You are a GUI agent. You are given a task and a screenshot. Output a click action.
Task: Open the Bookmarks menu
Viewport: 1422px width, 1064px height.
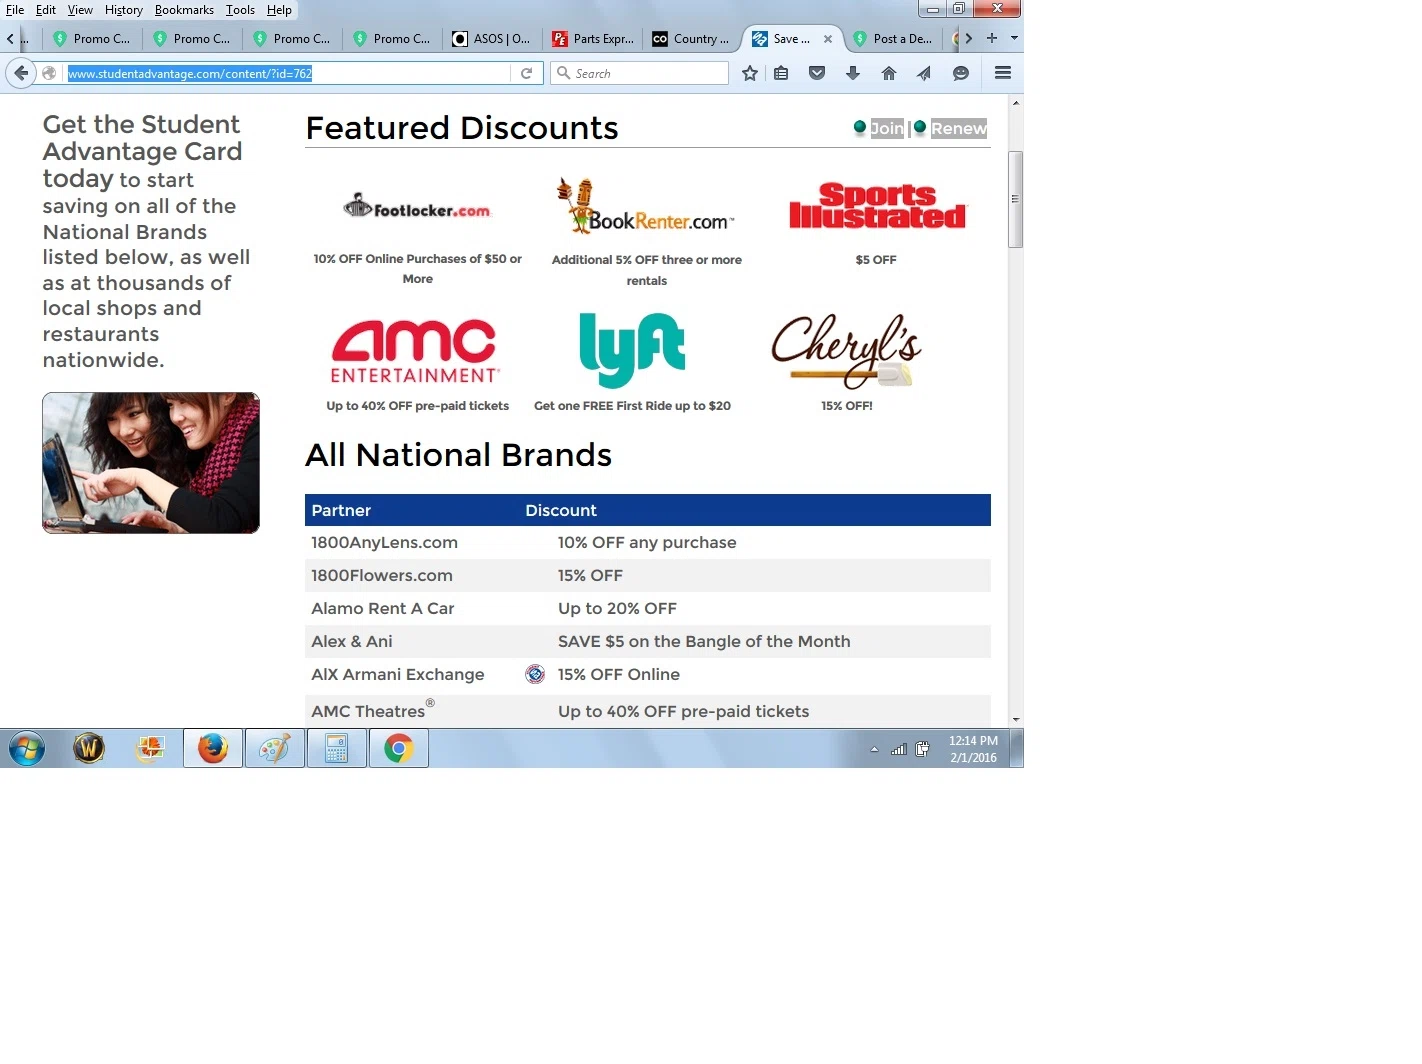184,10
